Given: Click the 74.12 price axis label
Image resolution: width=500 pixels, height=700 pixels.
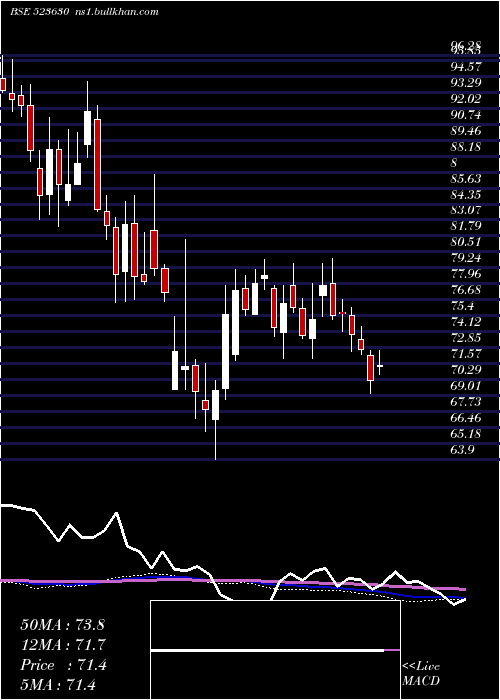Looking at the screenshot, I should (x=466, y=322).
